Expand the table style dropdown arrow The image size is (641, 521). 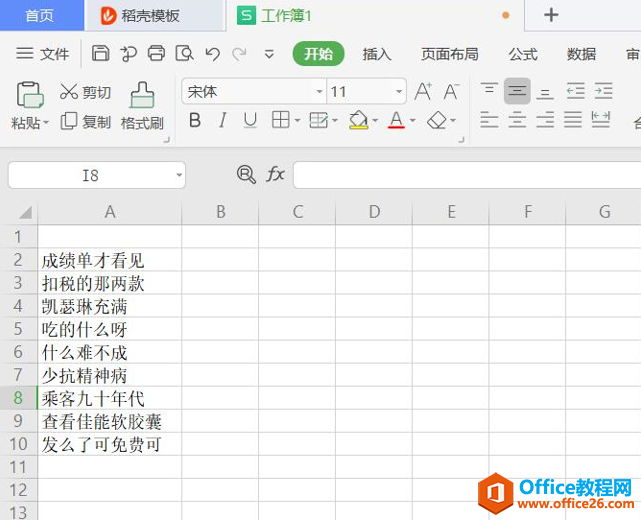pyautogui.click(x=335, y=121)
